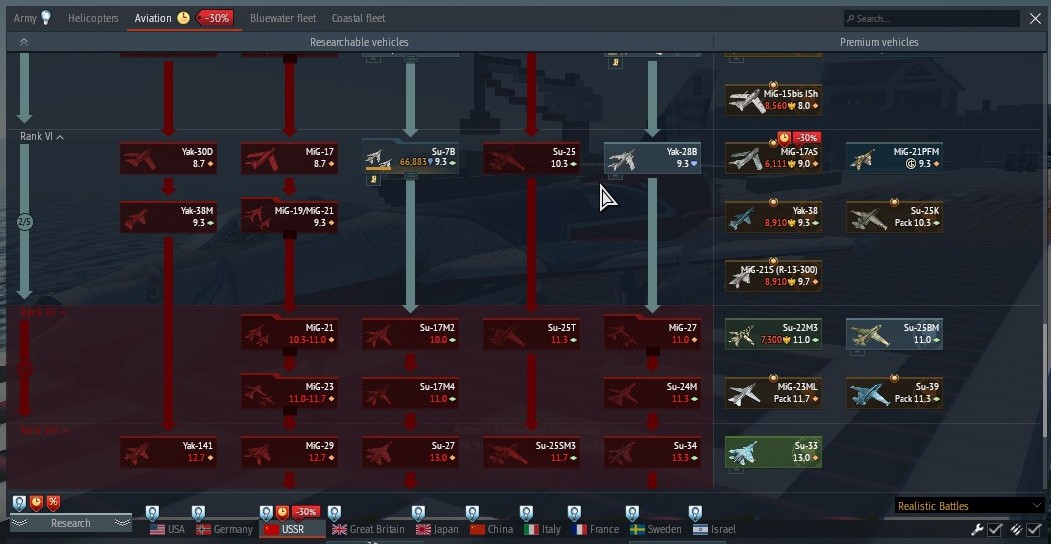Screen dimensions: 1051x544
Task: Select the MiG-23ML pack card
Action: coord(773,393)
